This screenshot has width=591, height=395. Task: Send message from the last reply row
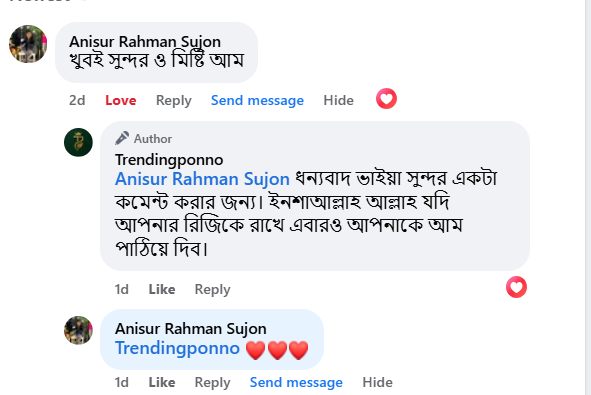coord(296,382)
